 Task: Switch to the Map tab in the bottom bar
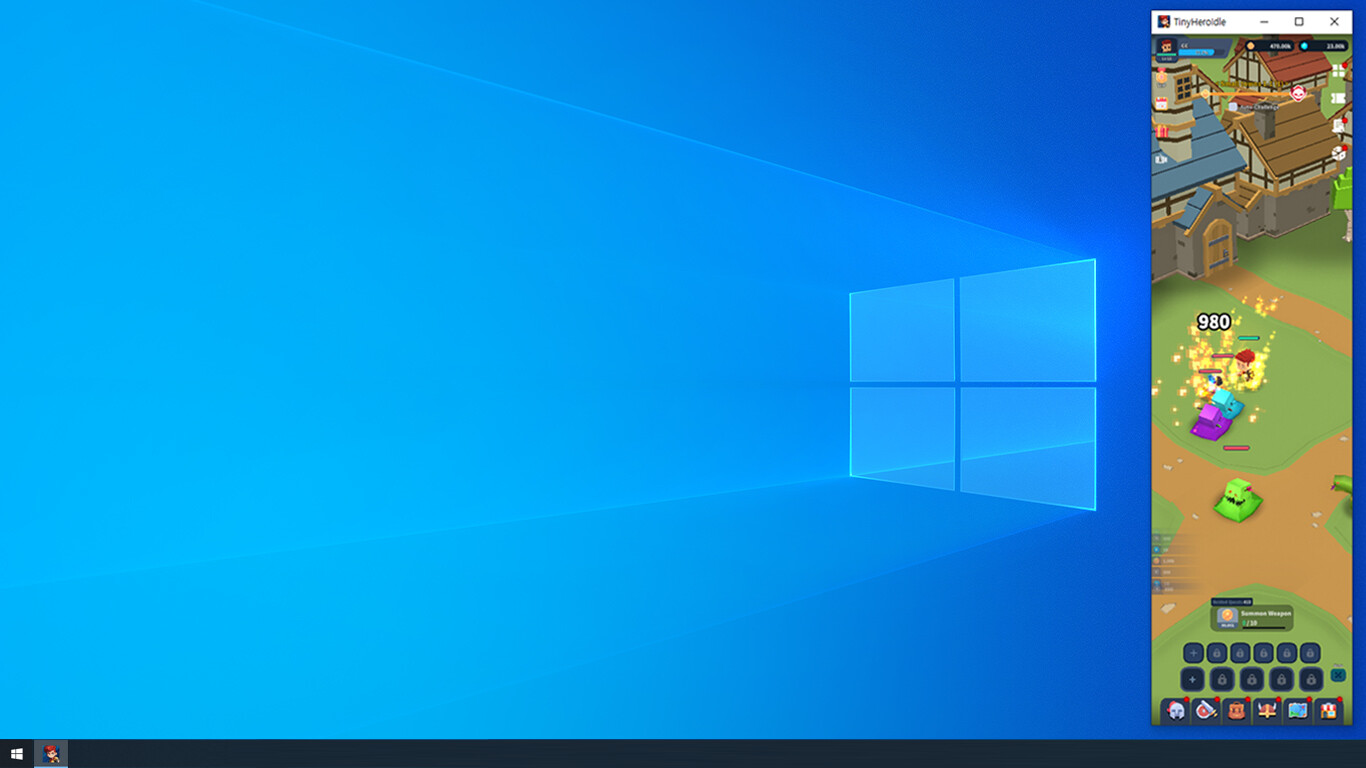tap(1298, 711)
